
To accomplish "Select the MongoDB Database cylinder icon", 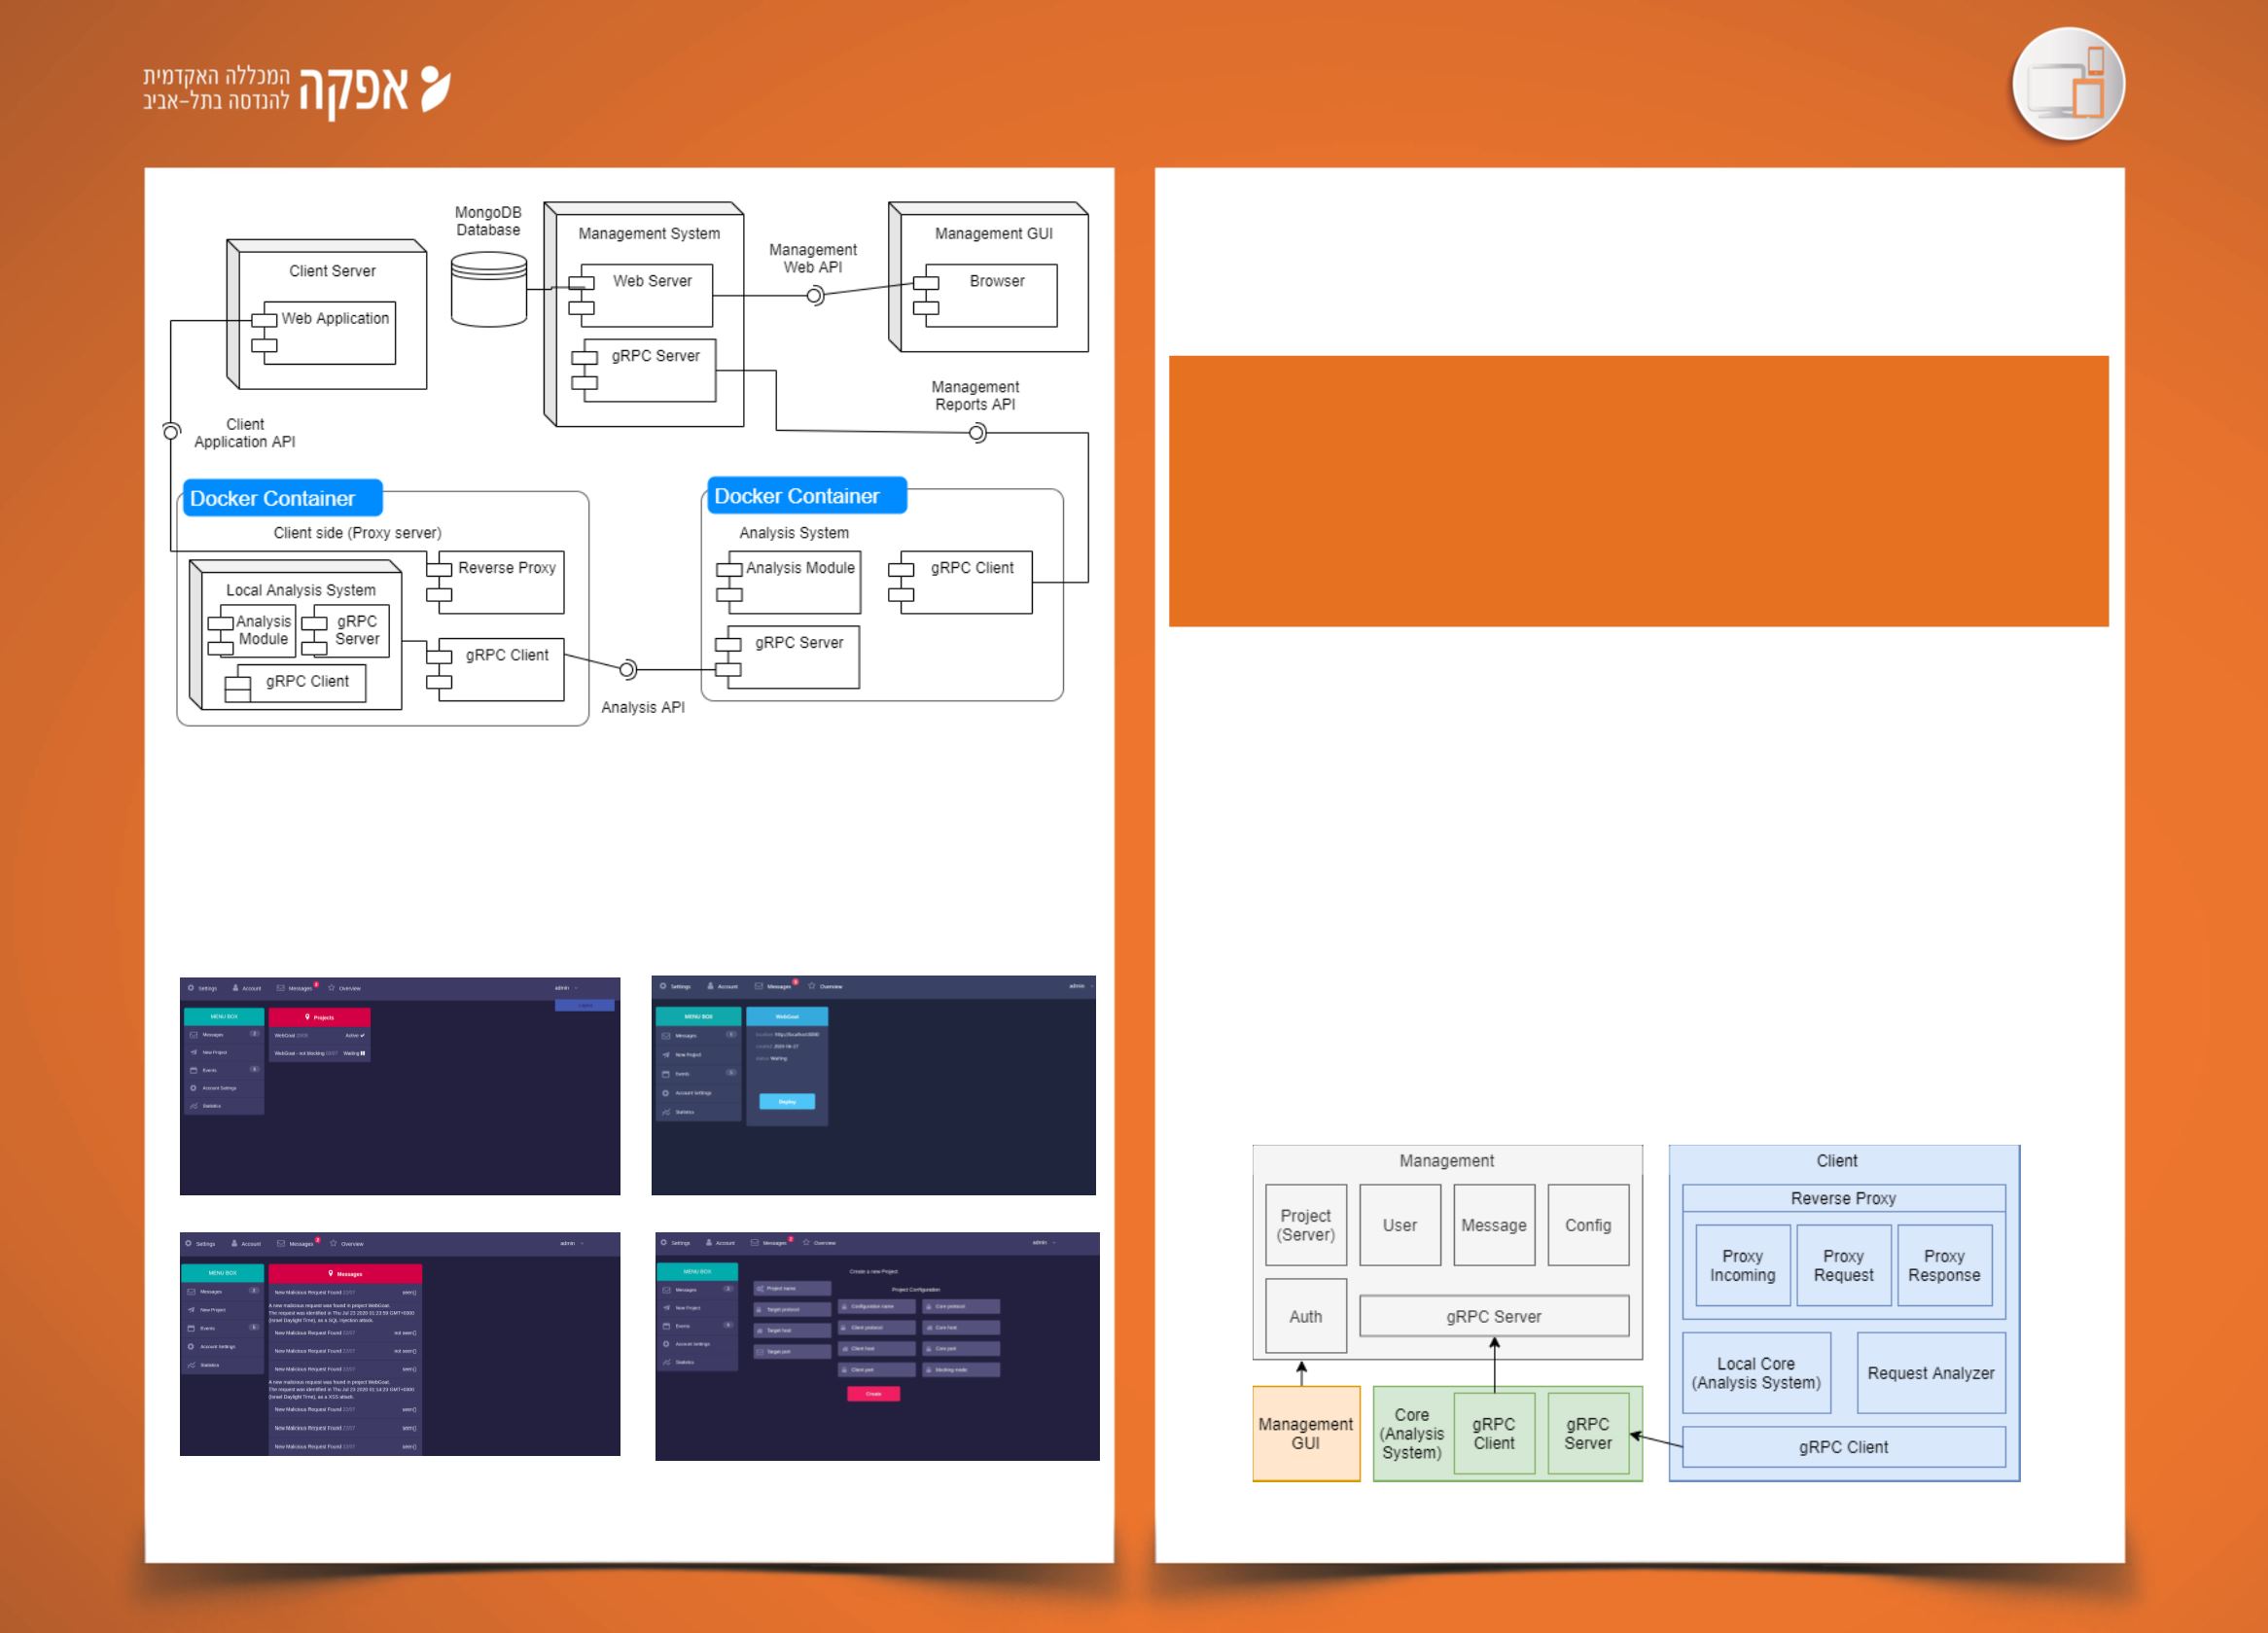I will [x=488, y=289].
